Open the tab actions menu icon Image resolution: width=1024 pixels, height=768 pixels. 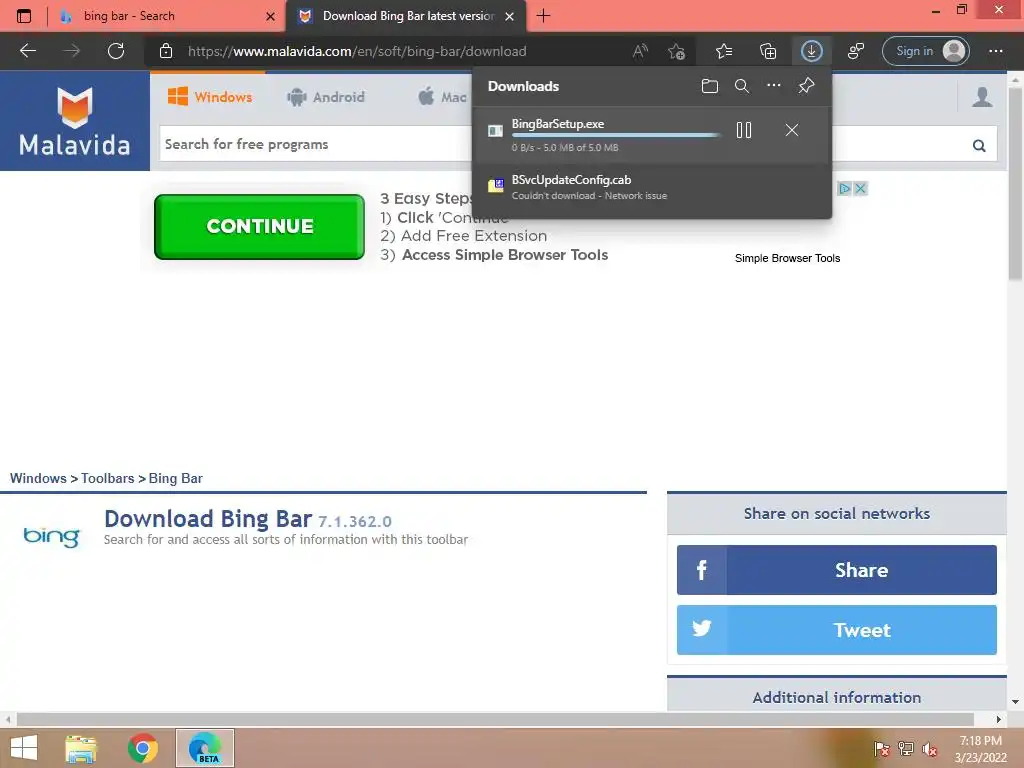point(24,16)
